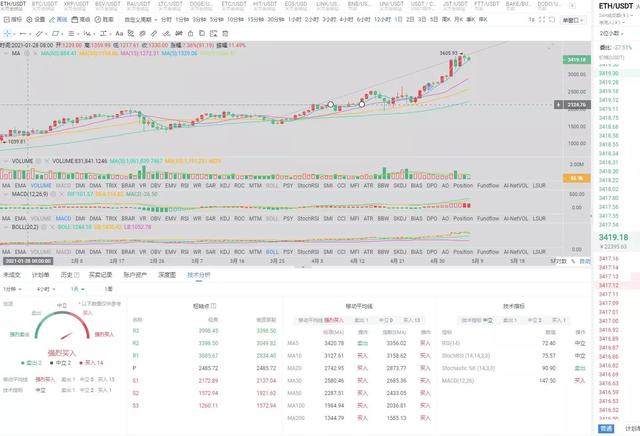Select 1周 timeframe in chart toolbar
Image resolution: width=640 pixels, height=436 pixels.
[443, 19]
